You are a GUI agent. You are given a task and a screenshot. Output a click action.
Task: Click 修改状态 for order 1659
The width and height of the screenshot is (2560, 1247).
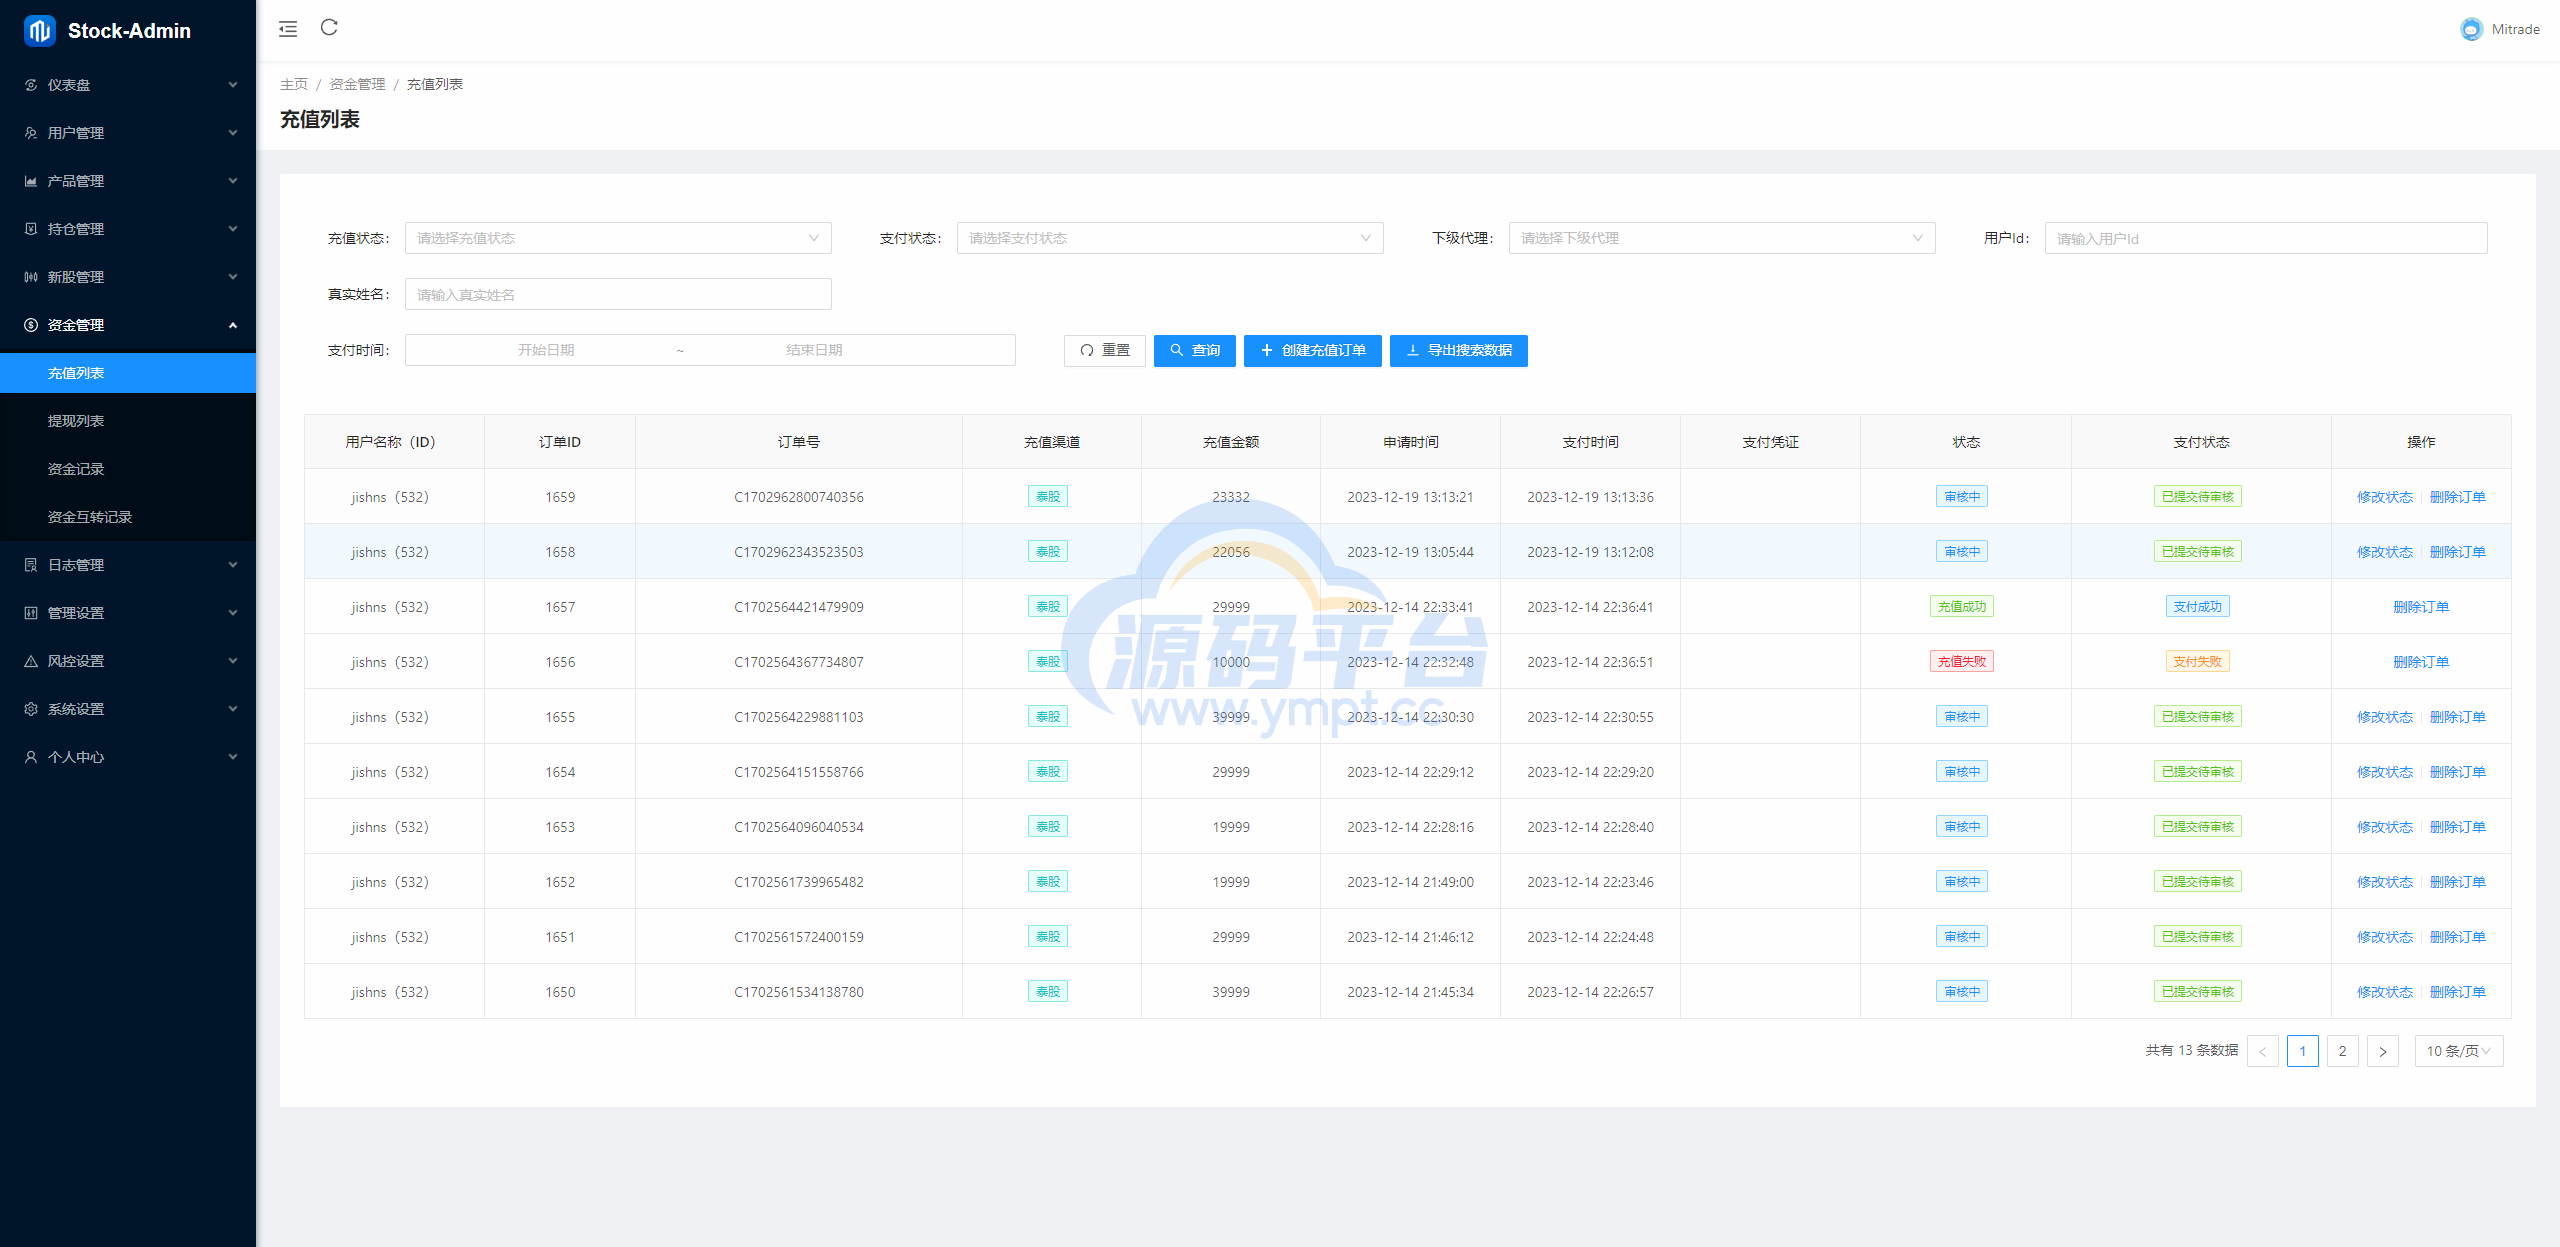pyautogui.click(x=2384, y=497)
